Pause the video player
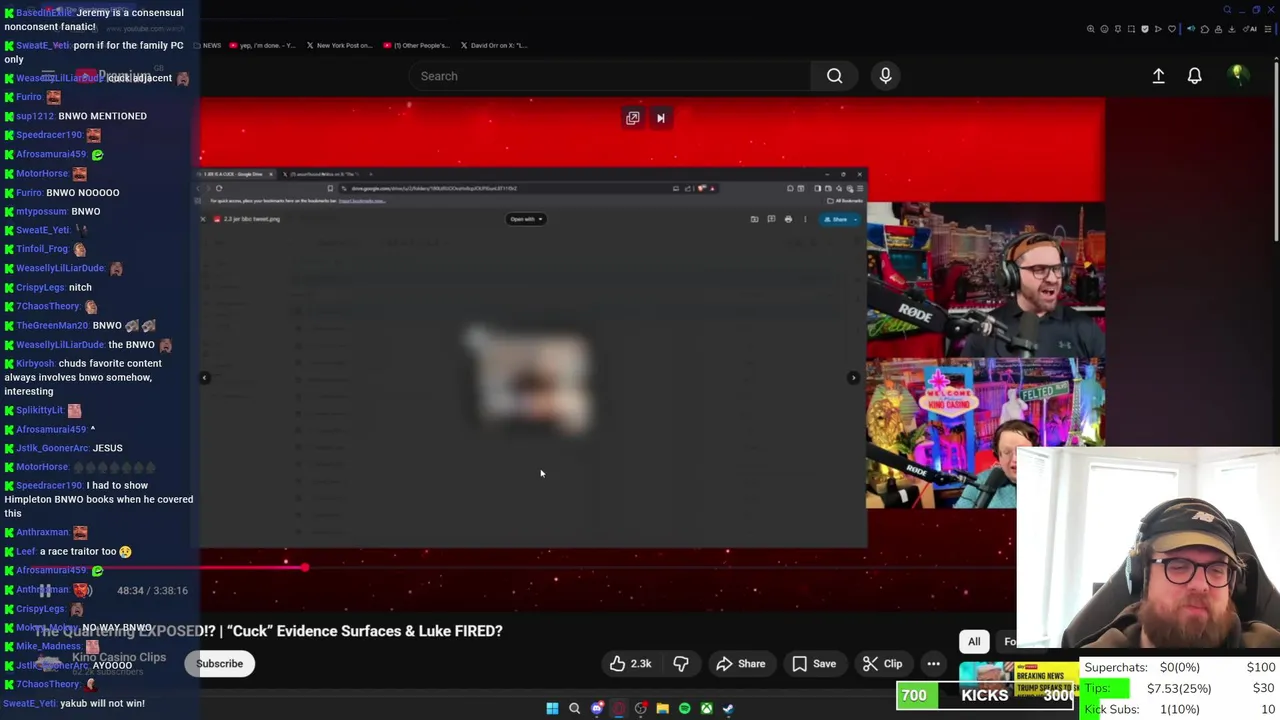The width and height of the screenshot is (1280, 720). [44, 590]
